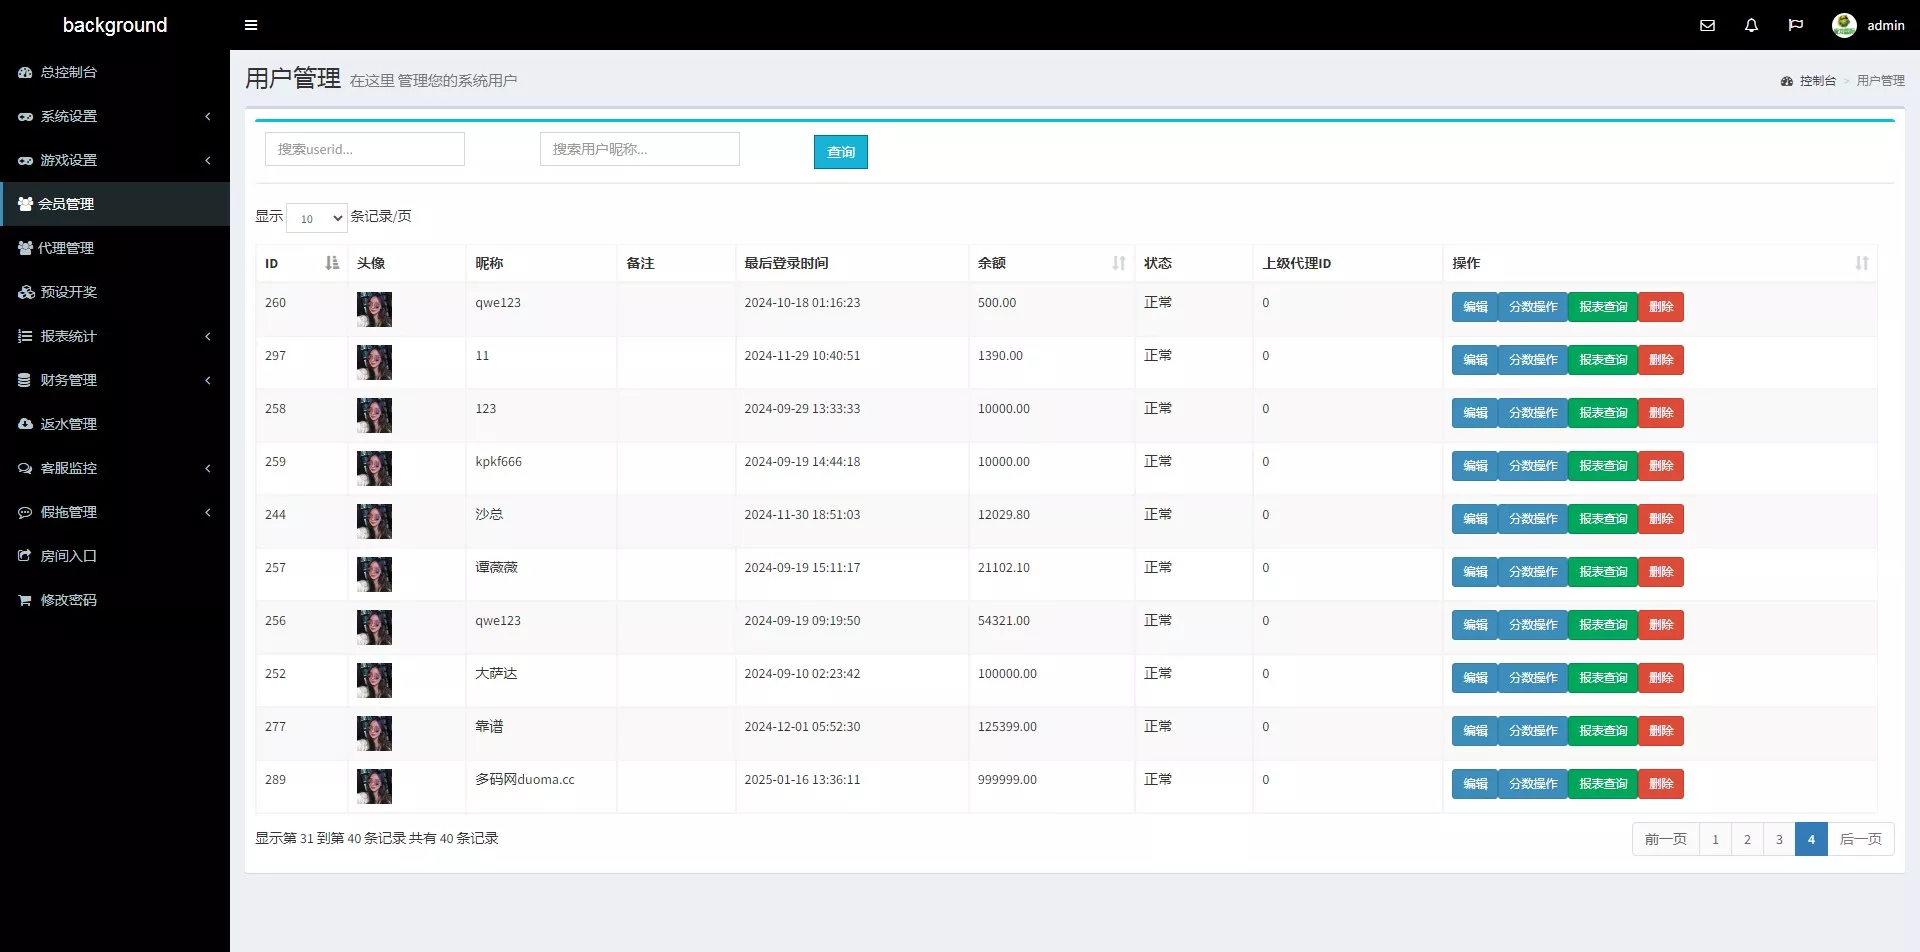Click sort icon in 操作 column header
Image resolution: width=1920 pixels, height=952 pixels.
[x=1861, y=263]
